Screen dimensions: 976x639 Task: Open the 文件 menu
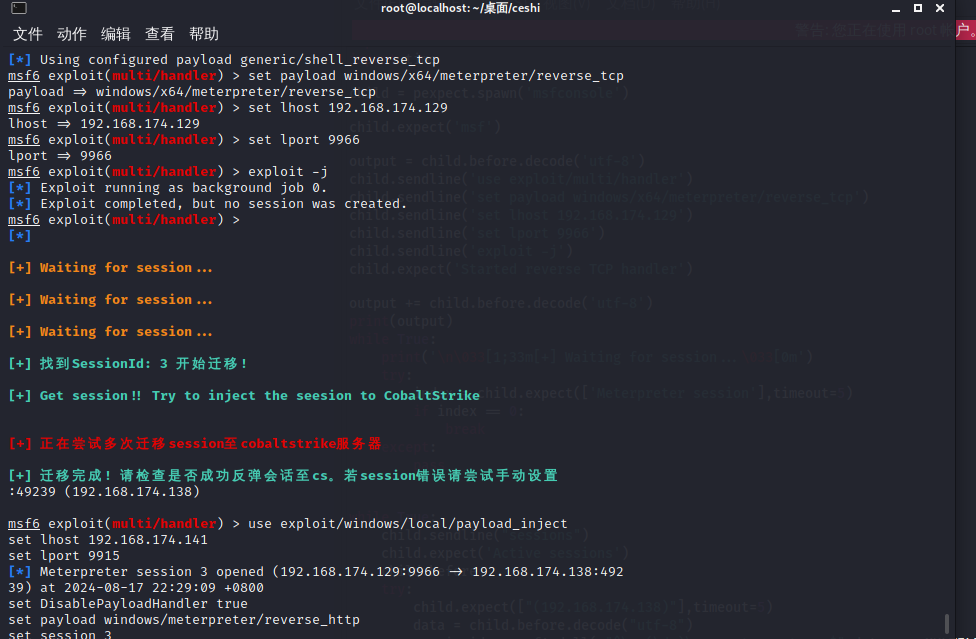[x=28, y=34]
